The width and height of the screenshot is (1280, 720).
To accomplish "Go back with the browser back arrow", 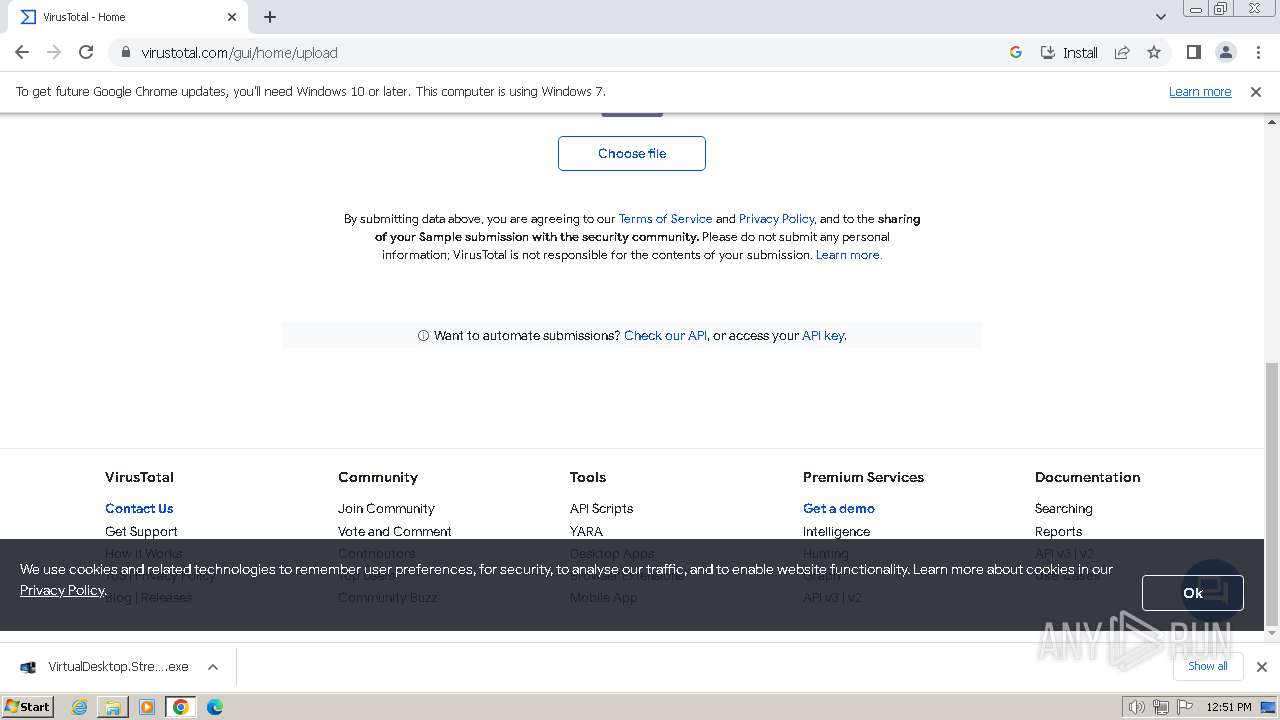I will [x=22, y=52].
